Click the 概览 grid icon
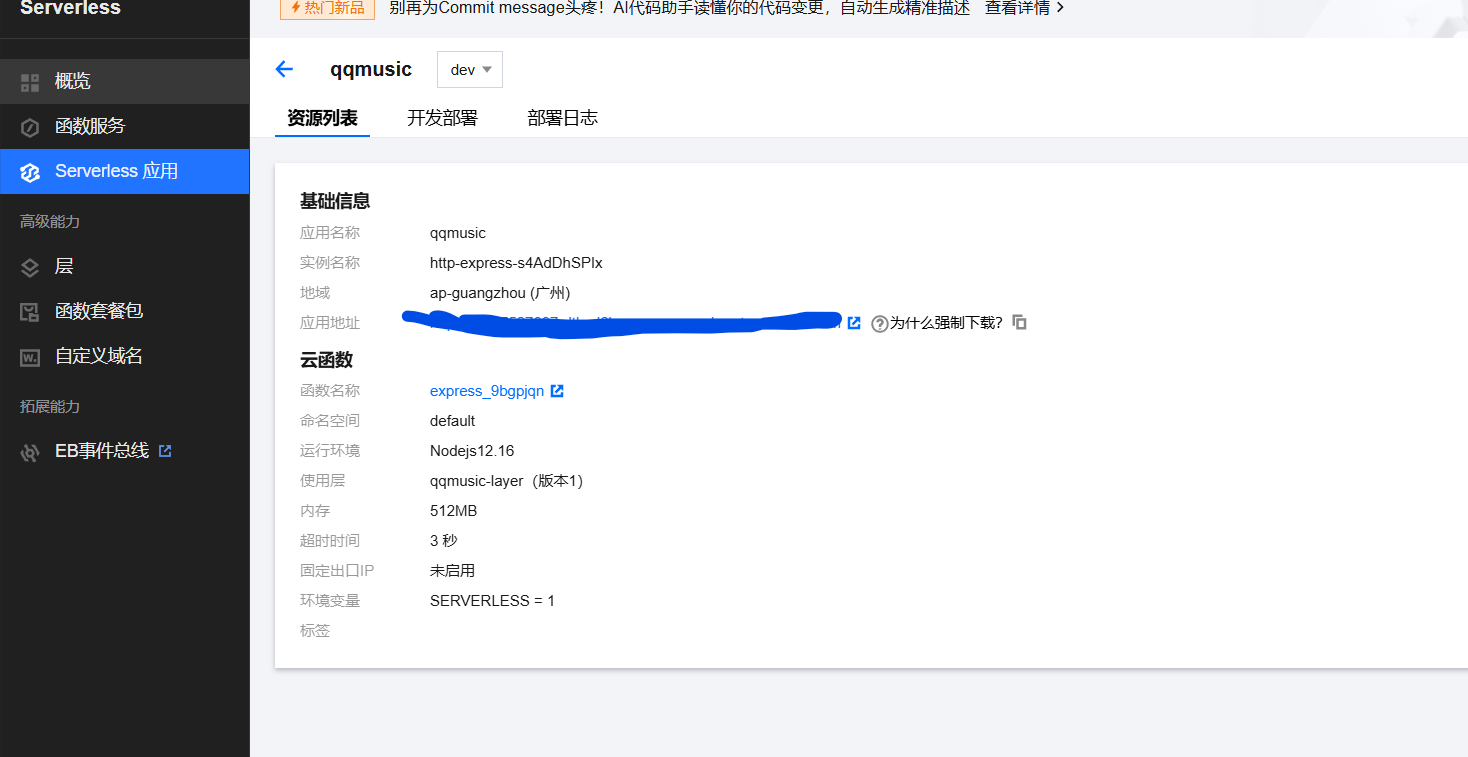1468x757 pixels. 30,82
